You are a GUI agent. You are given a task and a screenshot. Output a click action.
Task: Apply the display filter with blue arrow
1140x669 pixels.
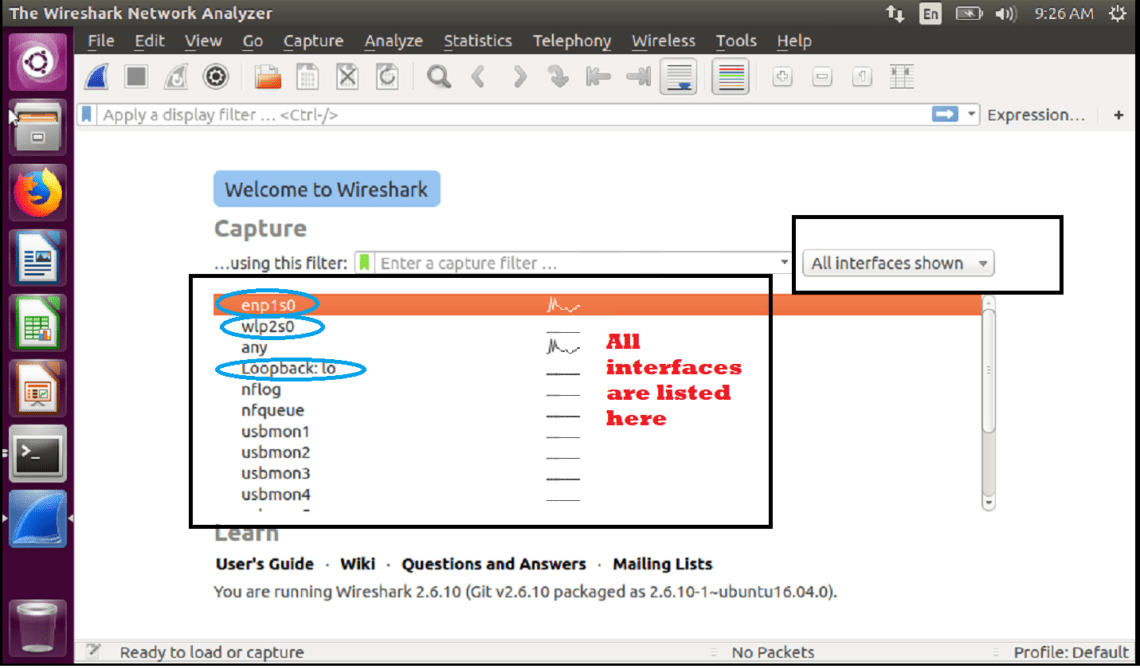pyautogui.click(x=945, y=115)
